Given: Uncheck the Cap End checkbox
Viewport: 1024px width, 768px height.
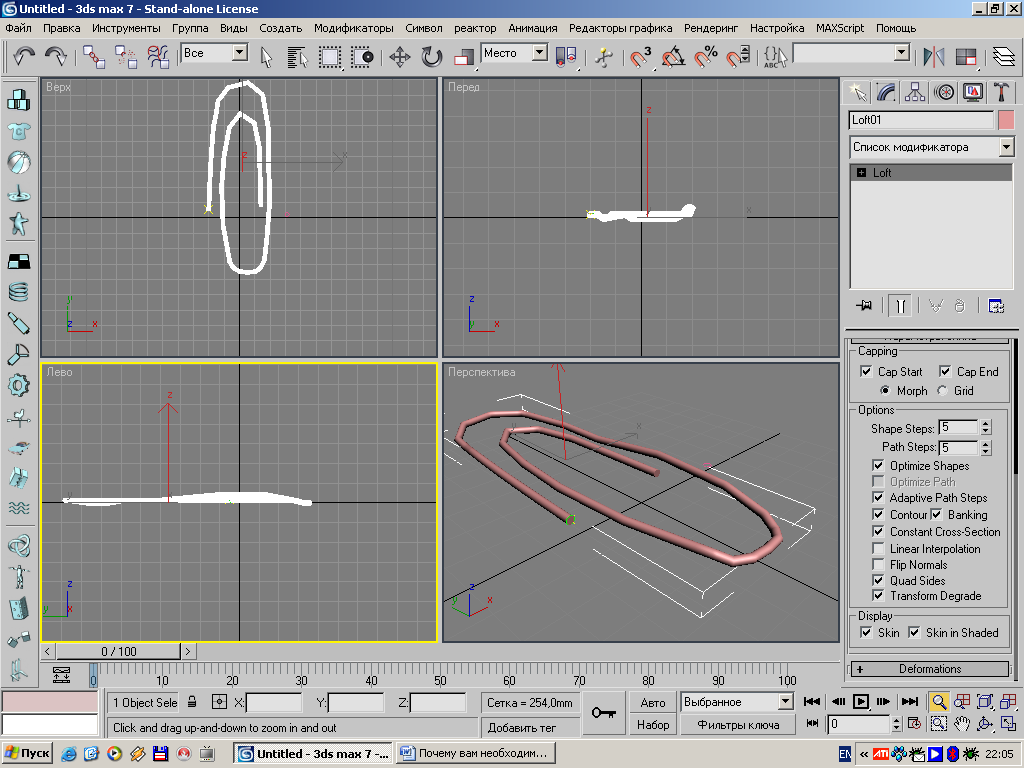Looking at the screenshot, I should point(945,372).
